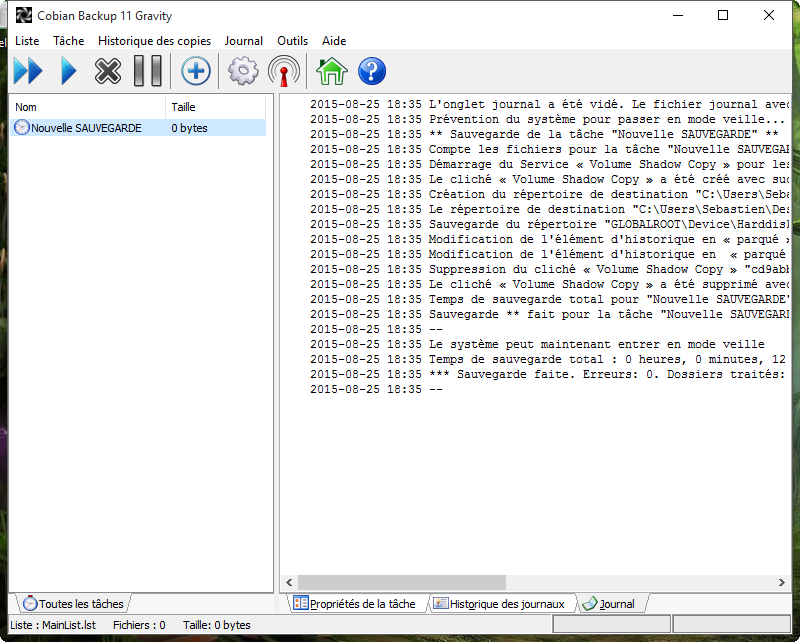Click status bar text "Fichiers : 0"
This screenshot has width=800, height=642.
(139, 625)
